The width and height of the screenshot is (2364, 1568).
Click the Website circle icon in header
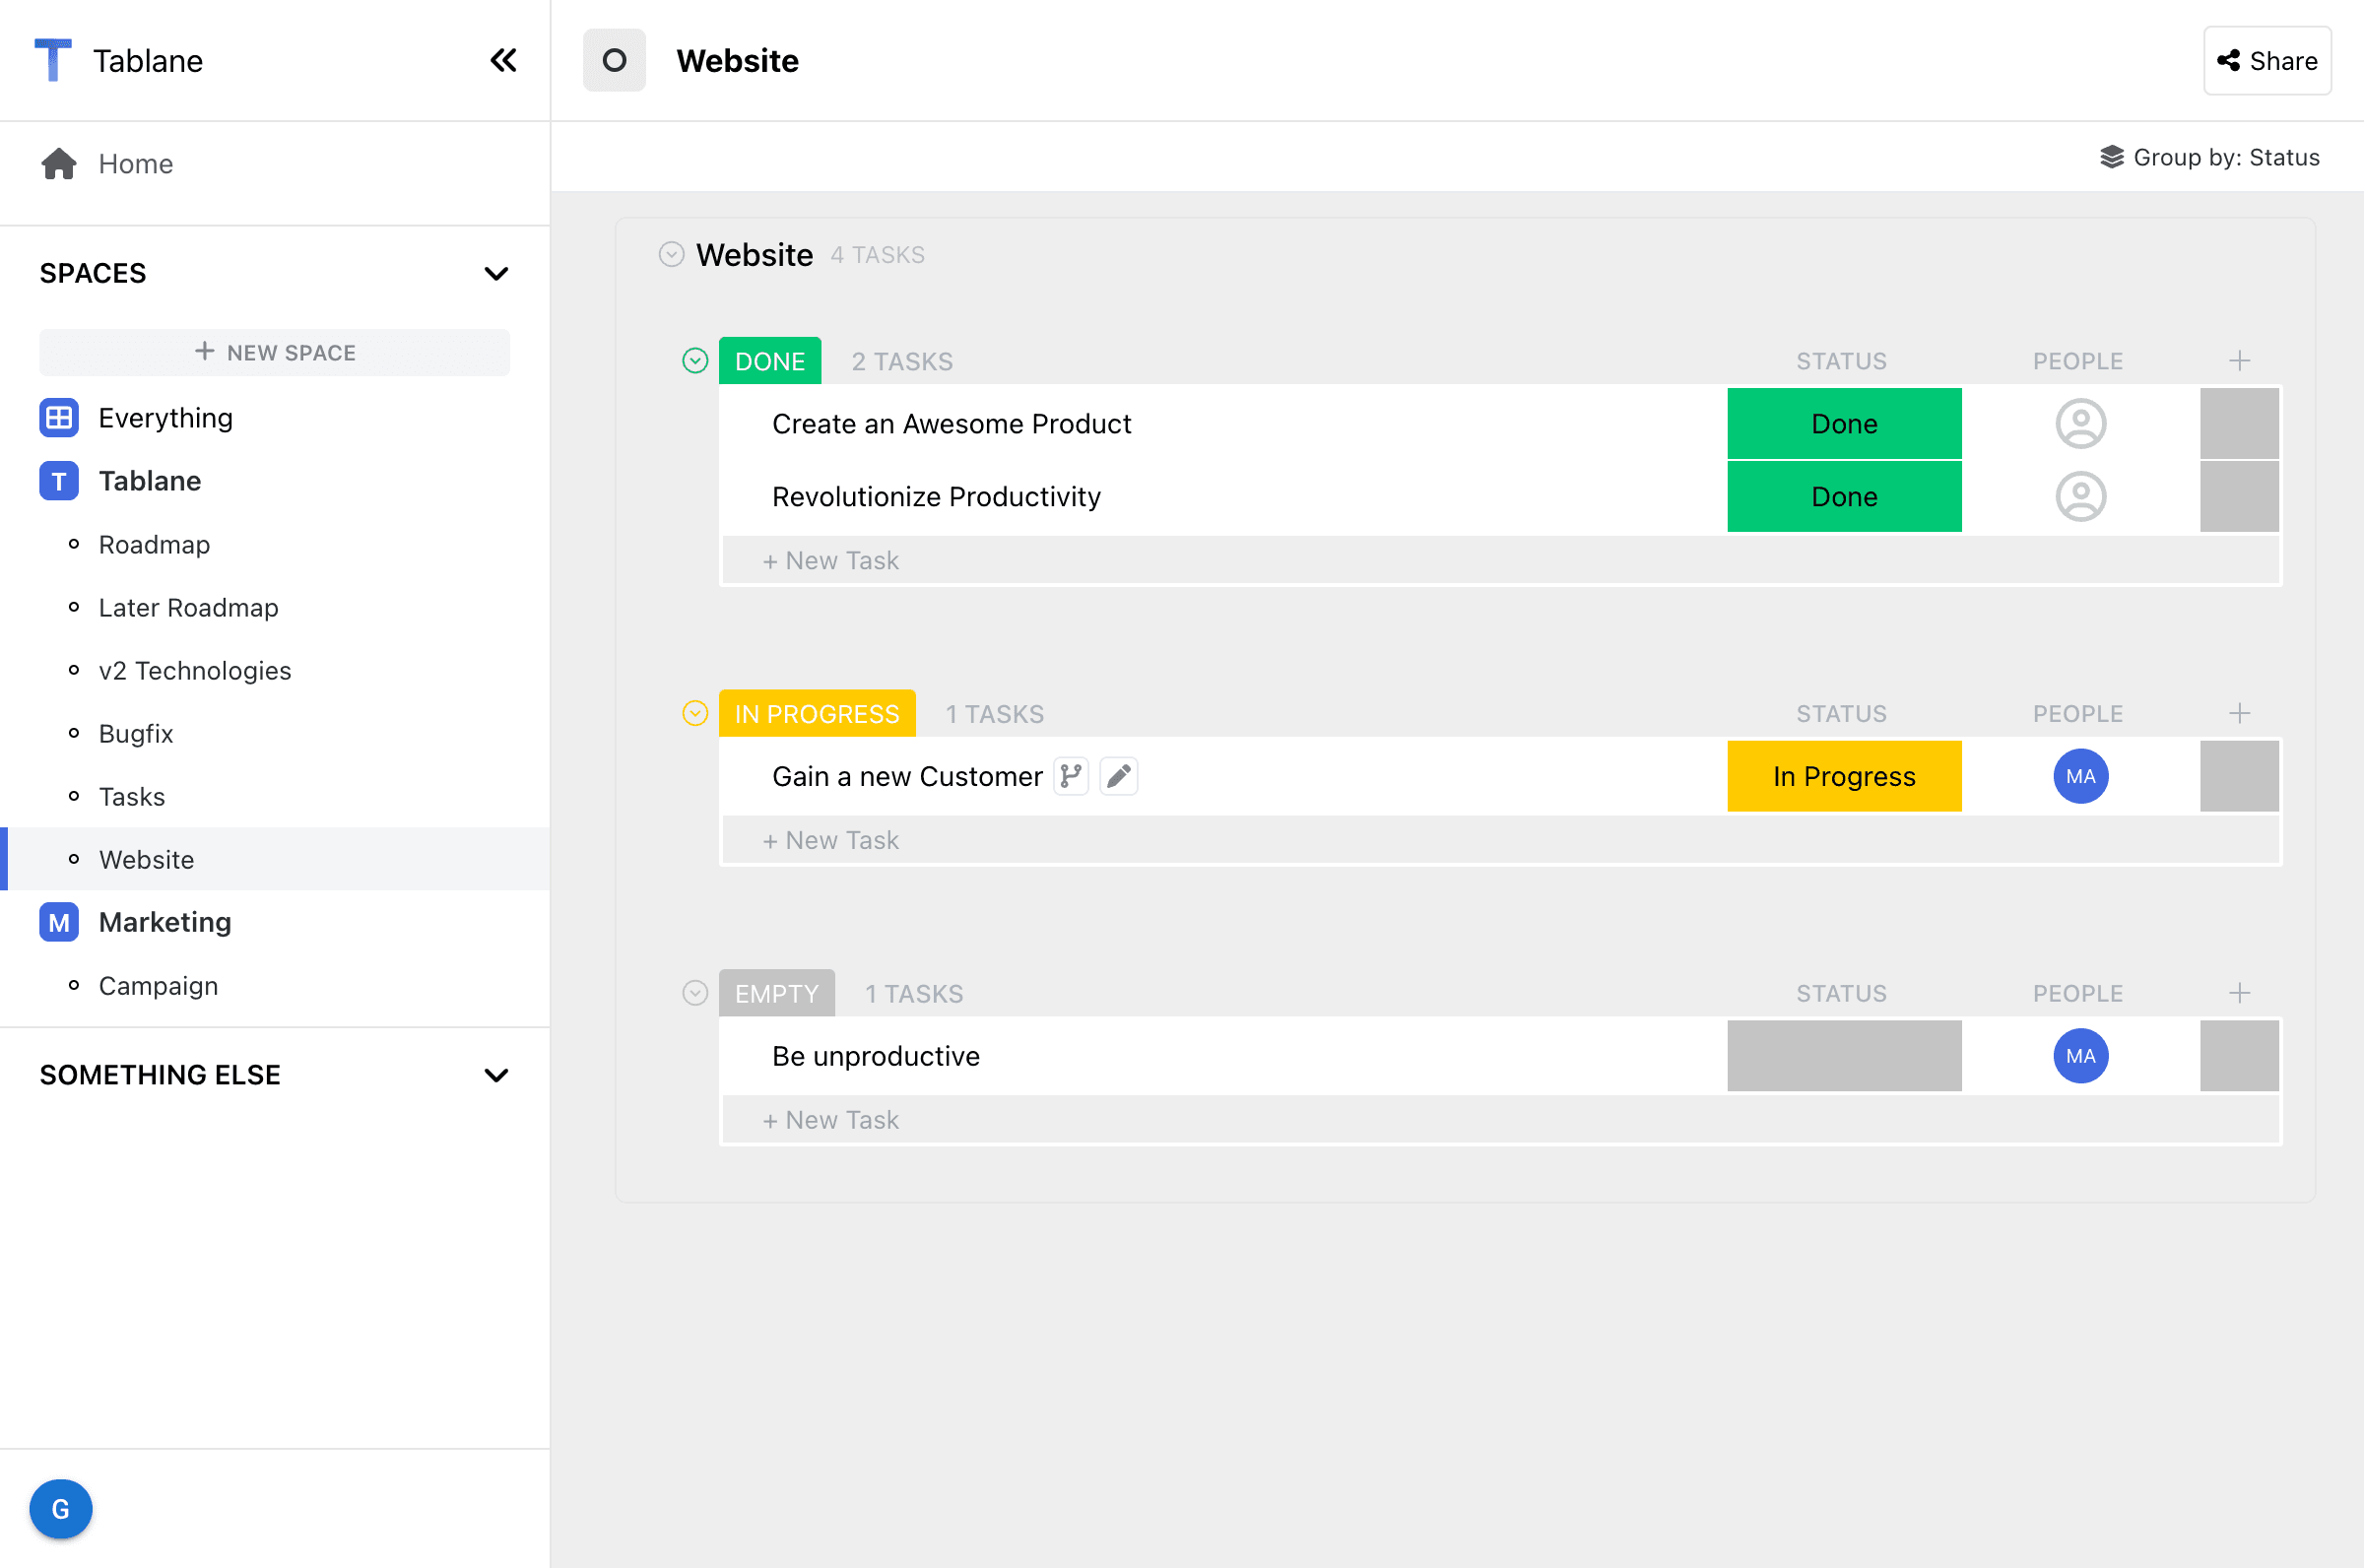coord(614,61)
